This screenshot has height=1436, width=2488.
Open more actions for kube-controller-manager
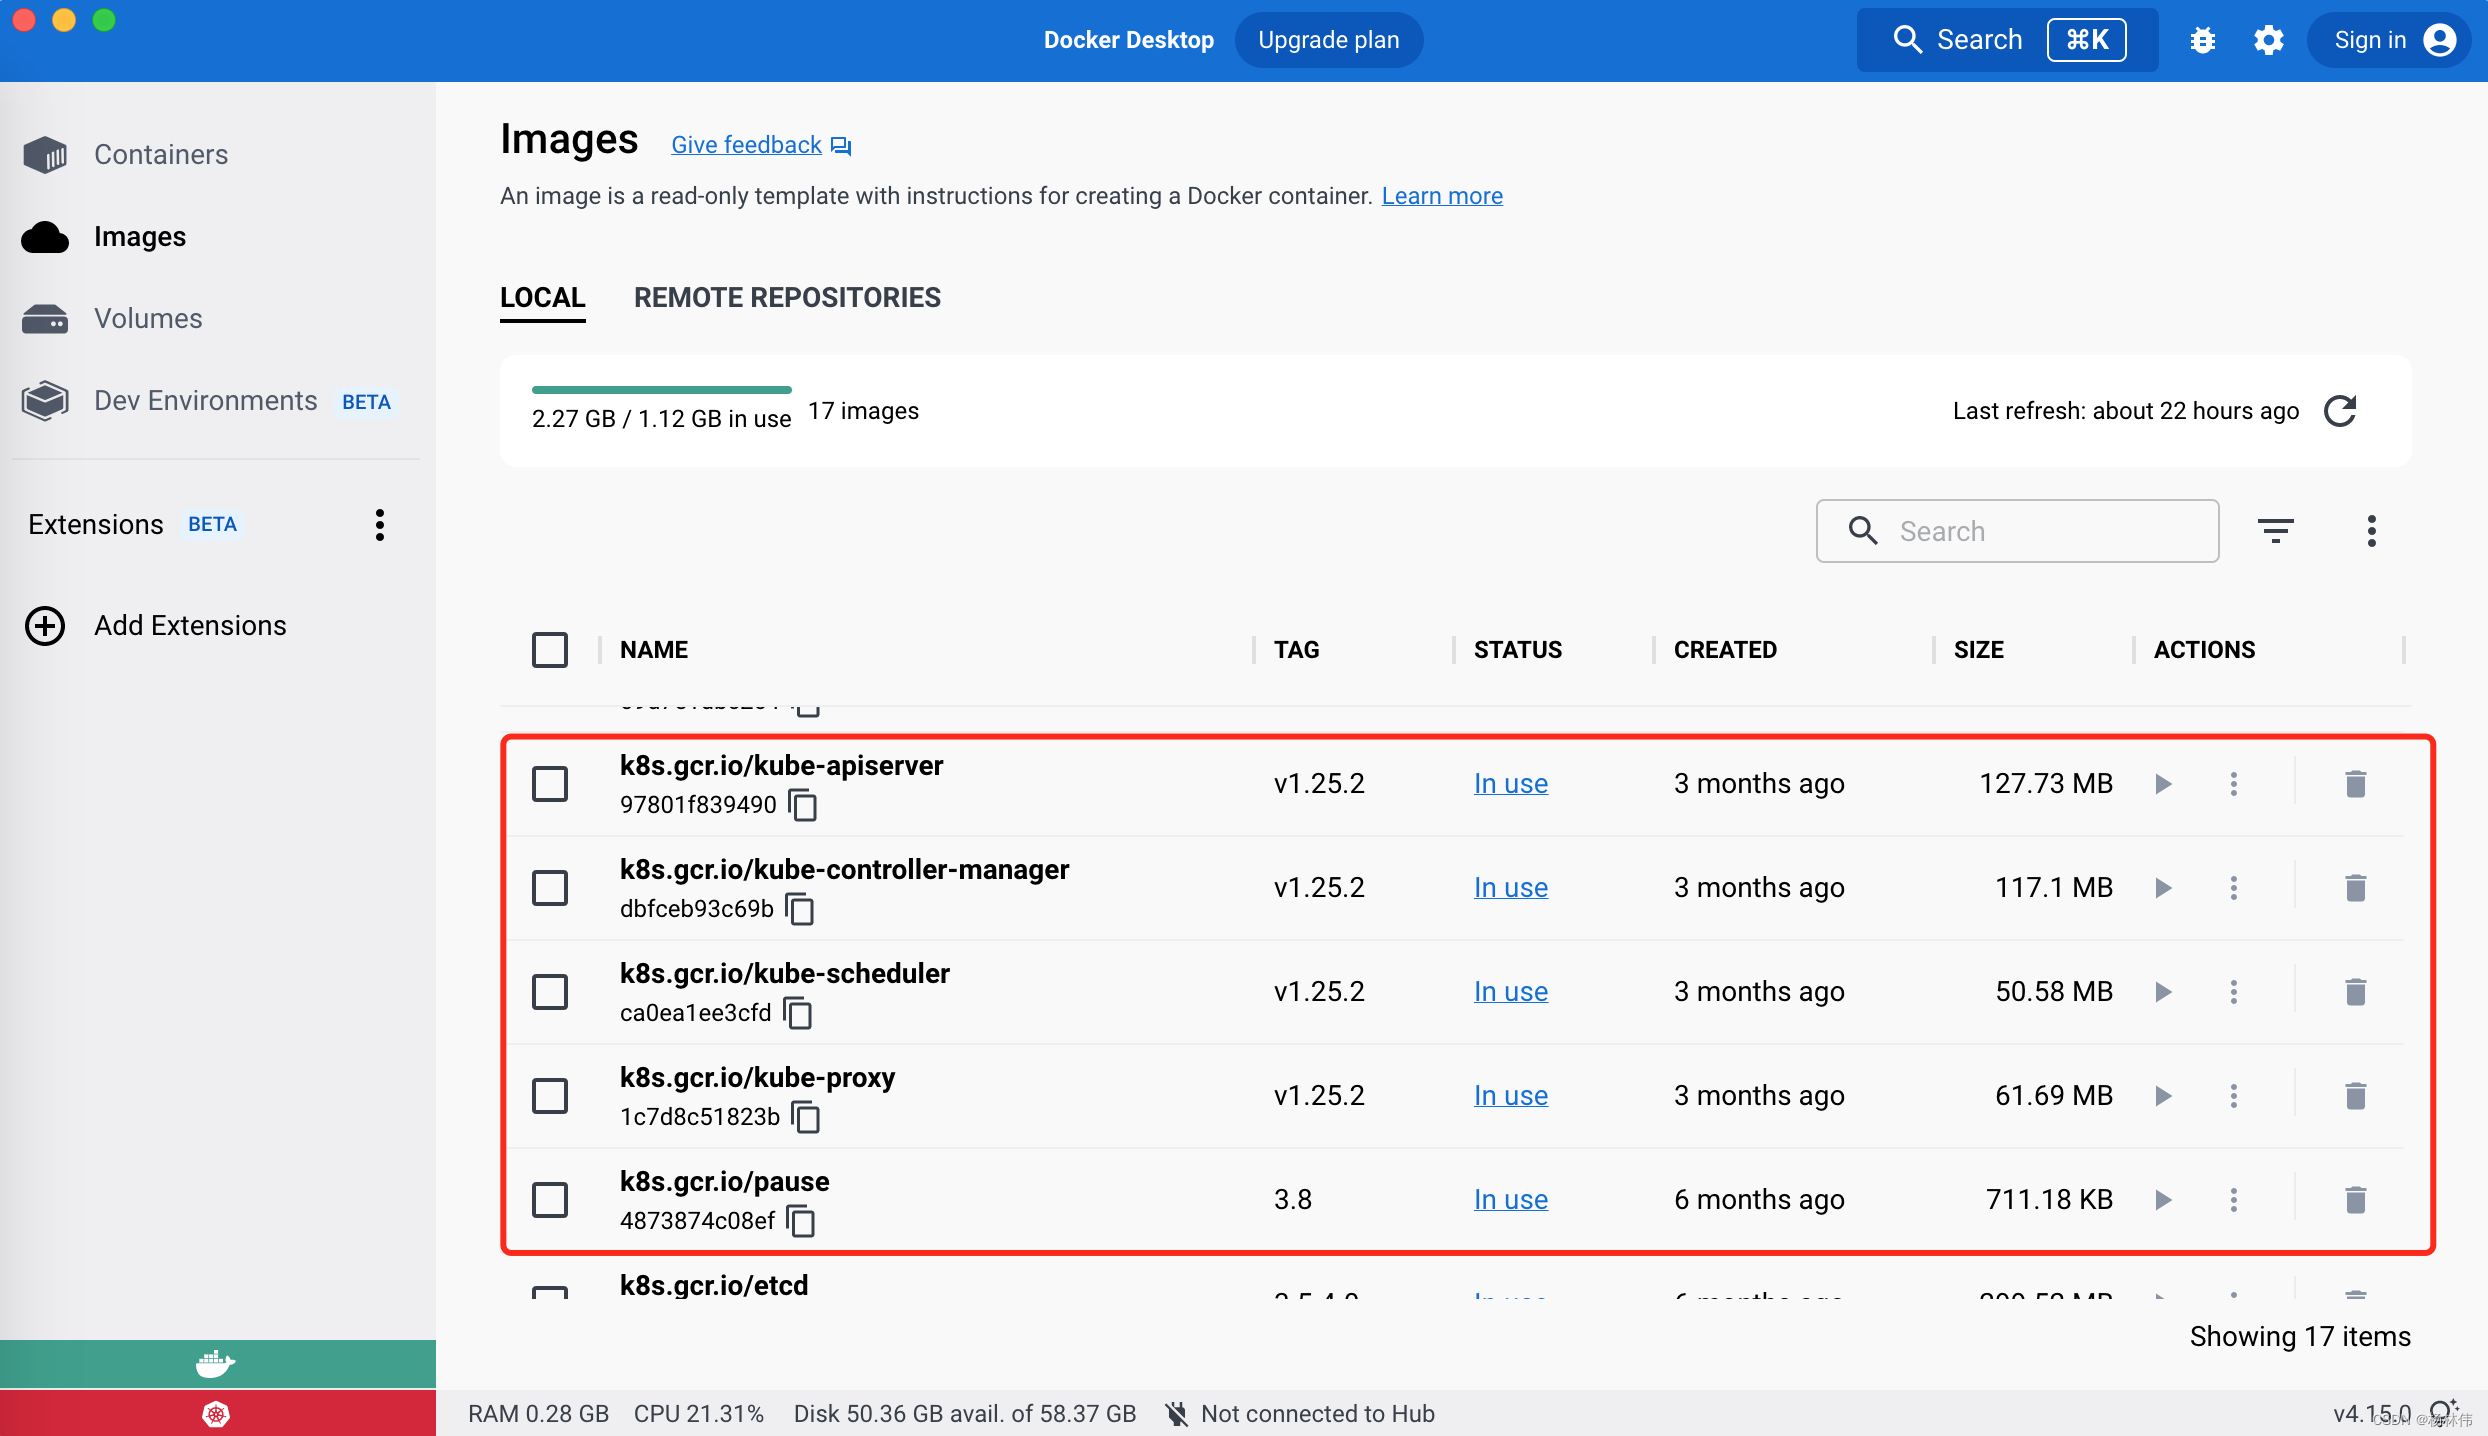pos(2234,888)
